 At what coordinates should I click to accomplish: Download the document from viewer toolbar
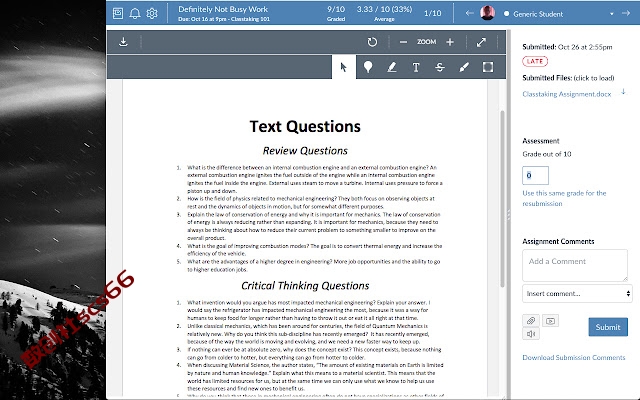[x=123, y=42]
